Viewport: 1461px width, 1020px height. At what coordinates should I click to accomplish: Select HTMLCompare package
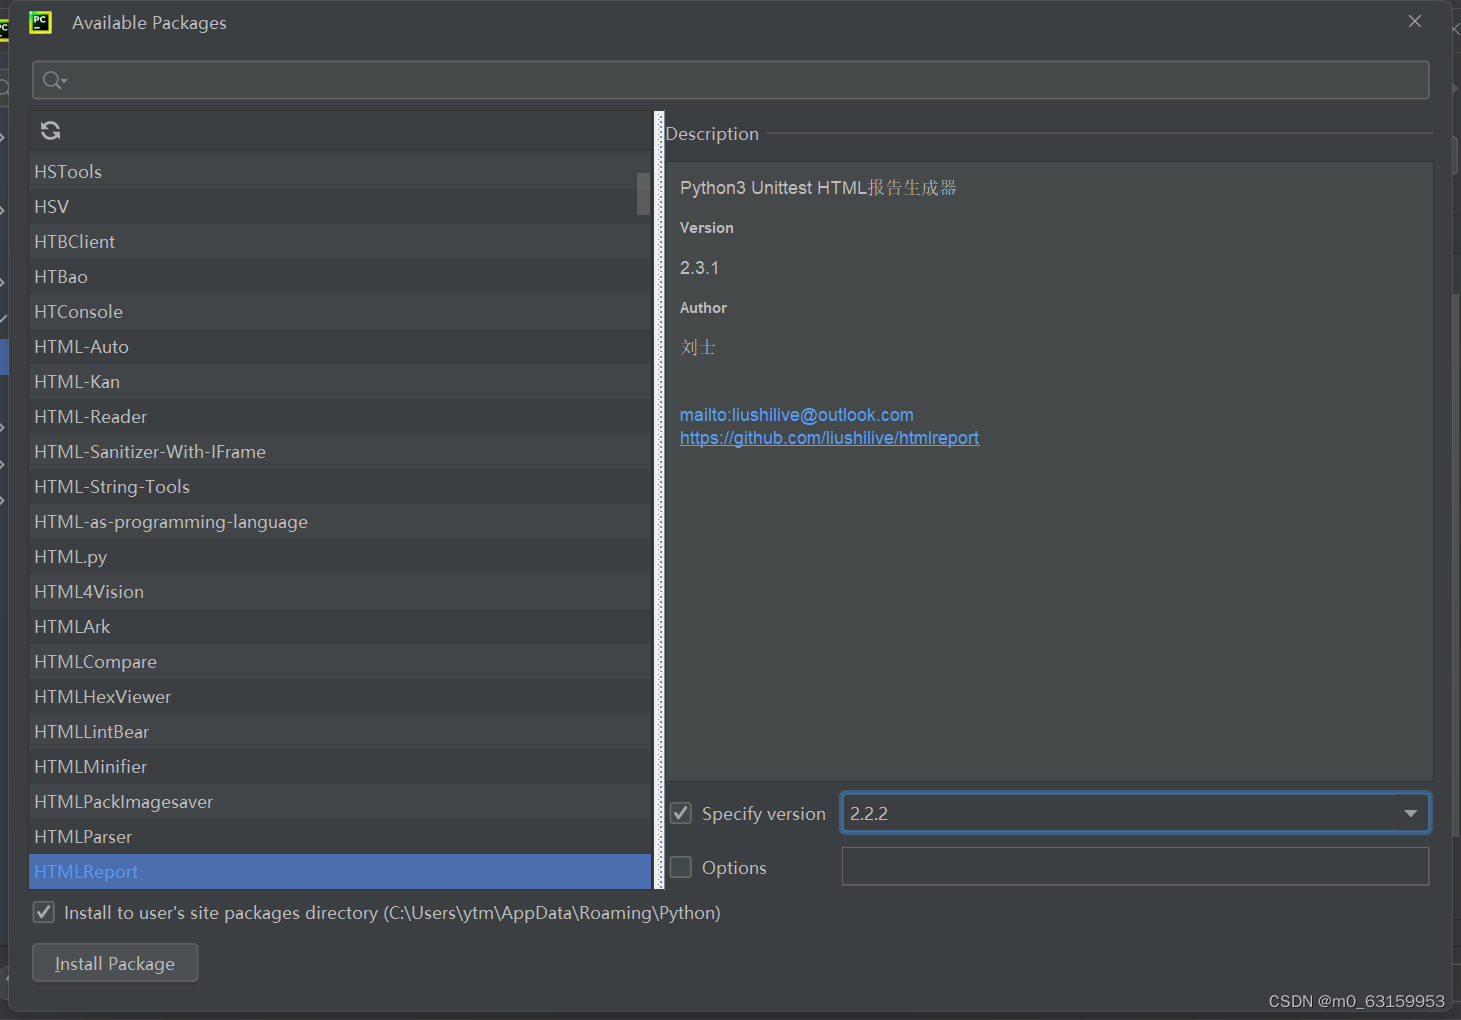tap(340, 662)
